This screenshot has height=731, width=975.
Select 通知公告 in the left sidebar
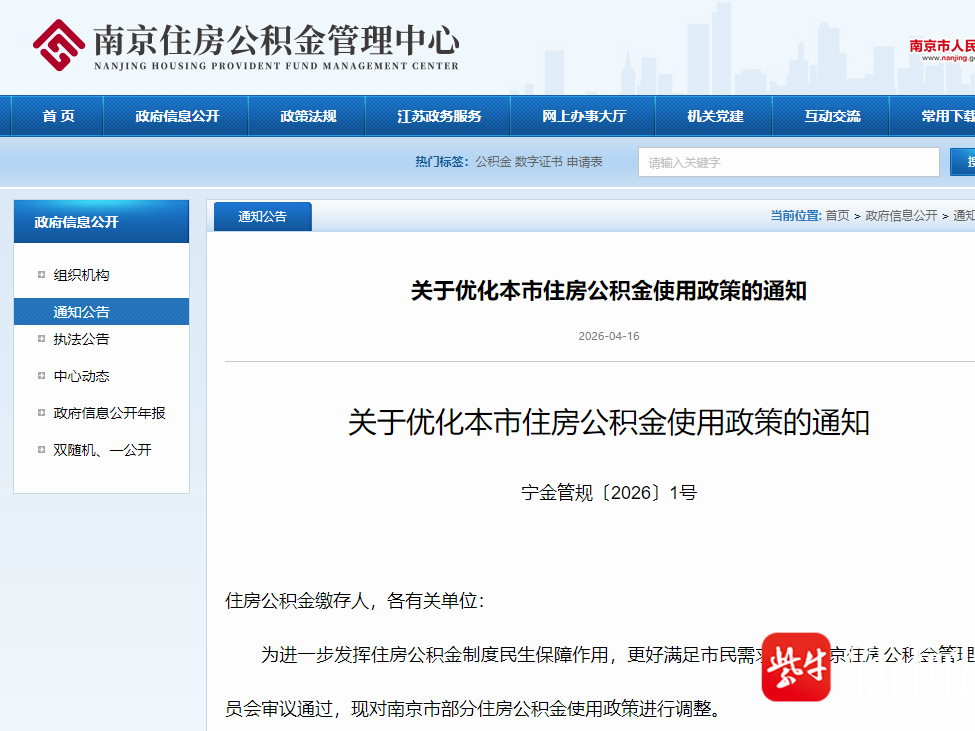(x=81, y=312)
